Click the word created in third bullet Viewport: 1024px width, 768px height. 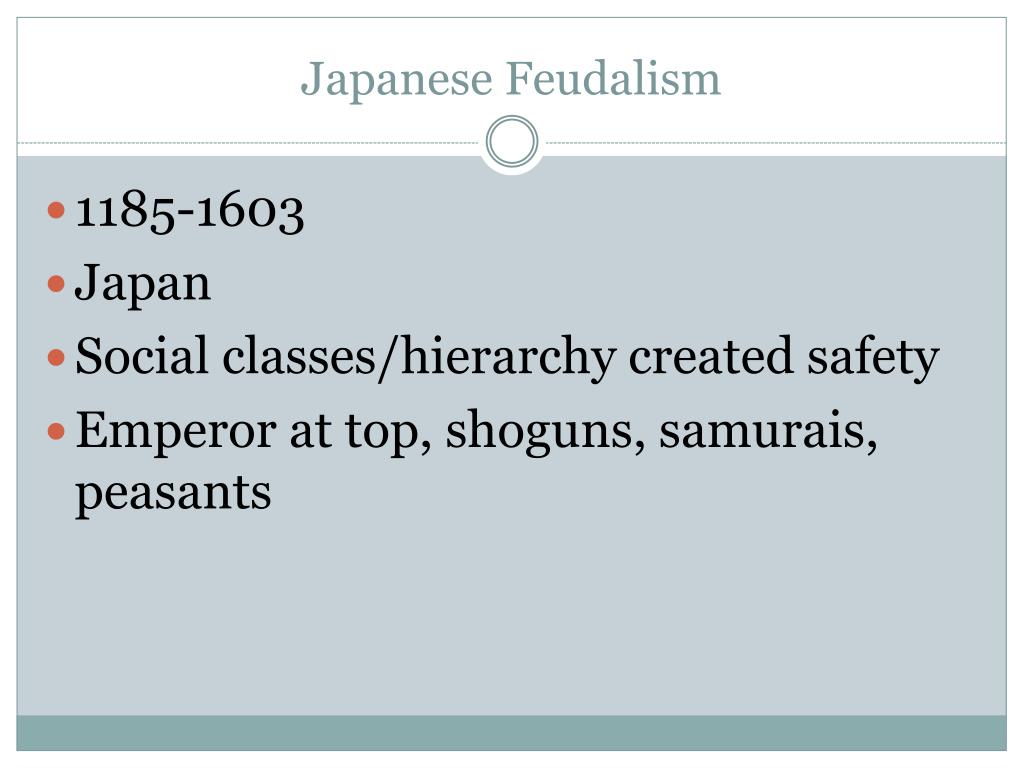click(711, 357)
